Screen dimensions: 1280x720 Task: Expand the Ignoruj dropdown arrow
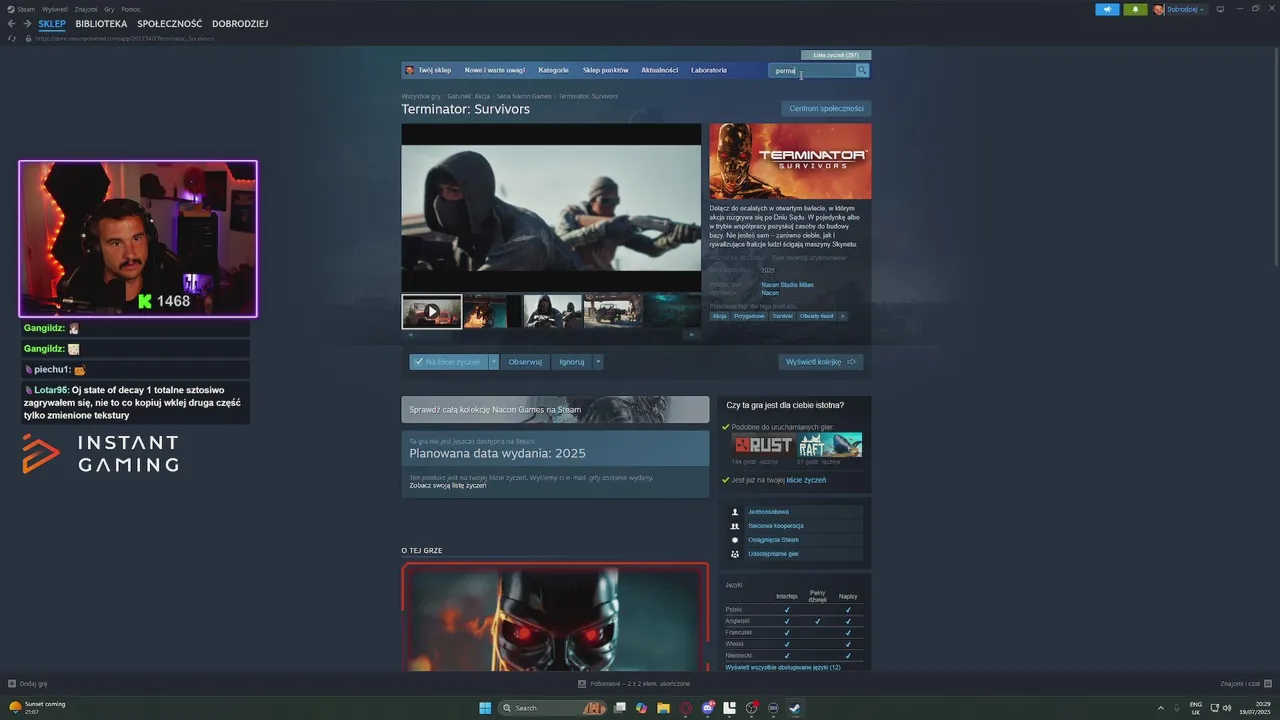tap(598, 362)
